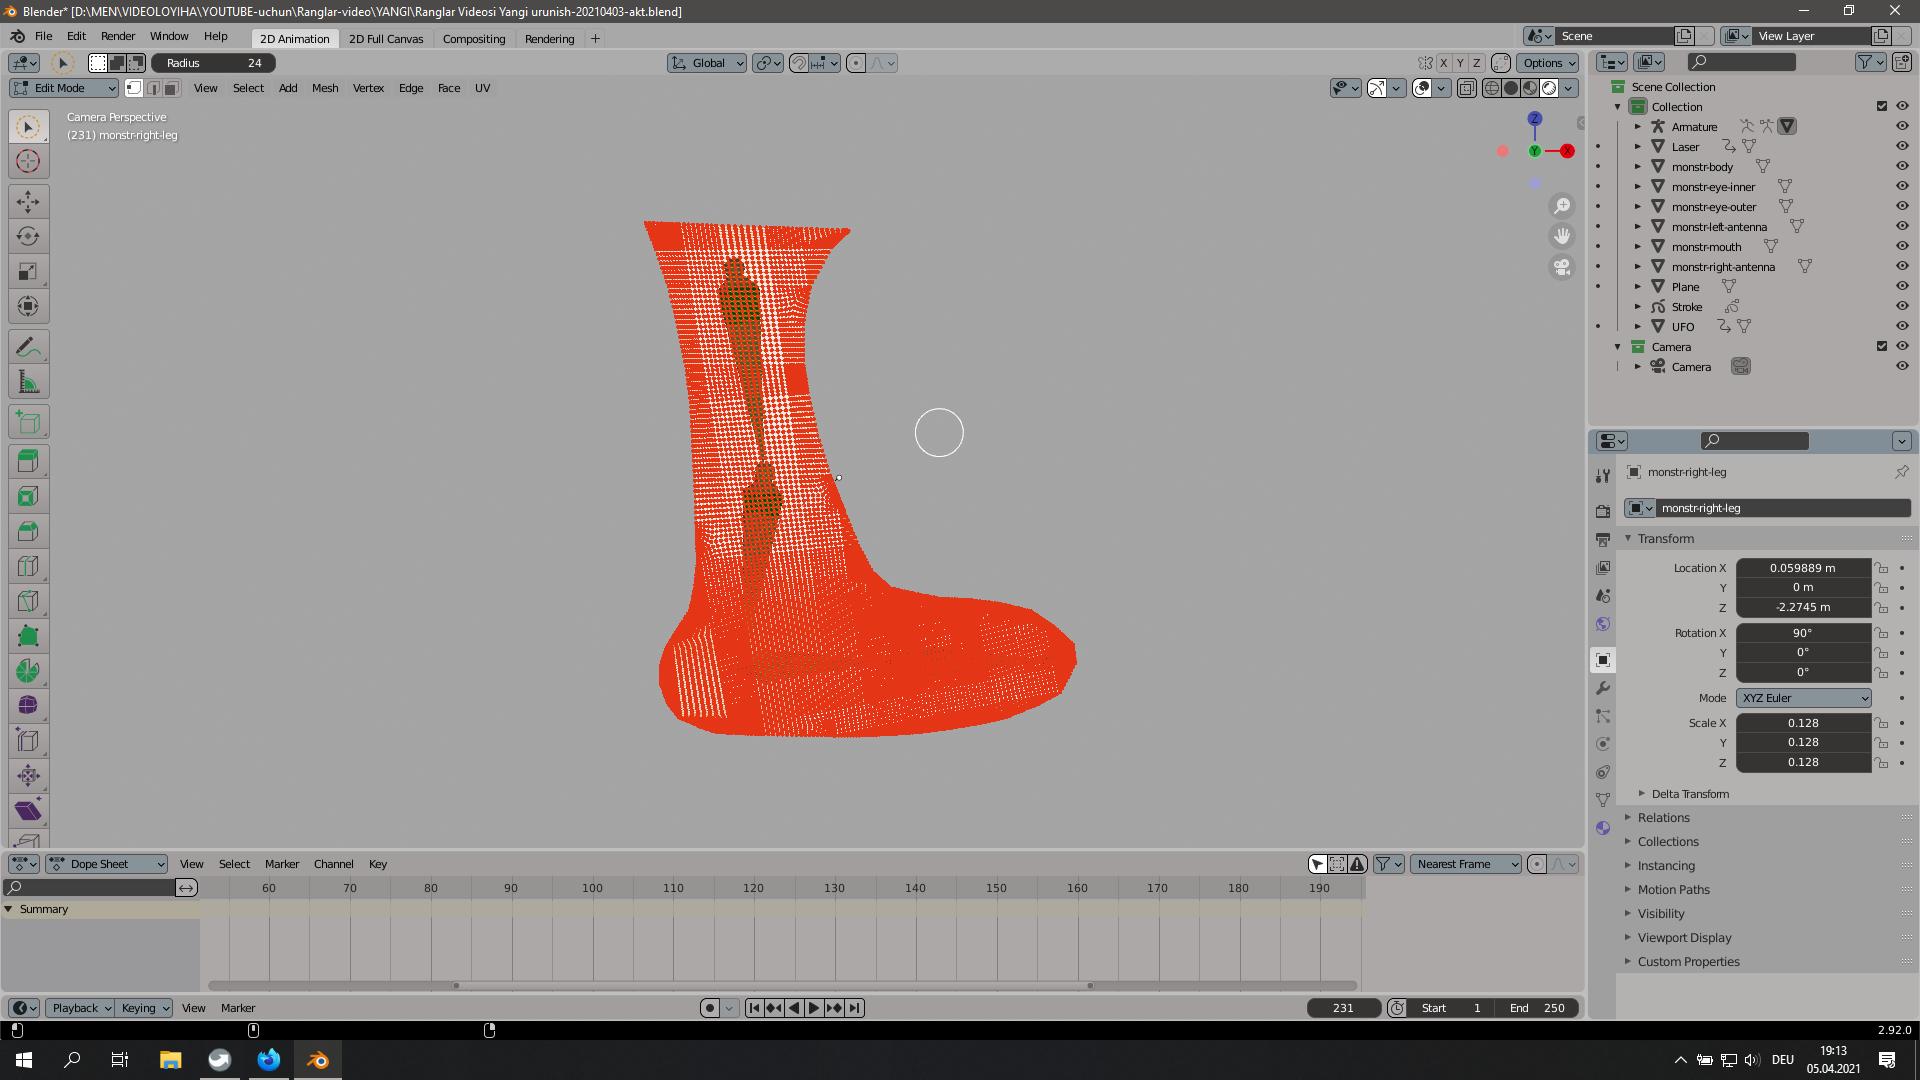
Task: Open the Dope Sheet mode dropdown
Action: [107, 864]
